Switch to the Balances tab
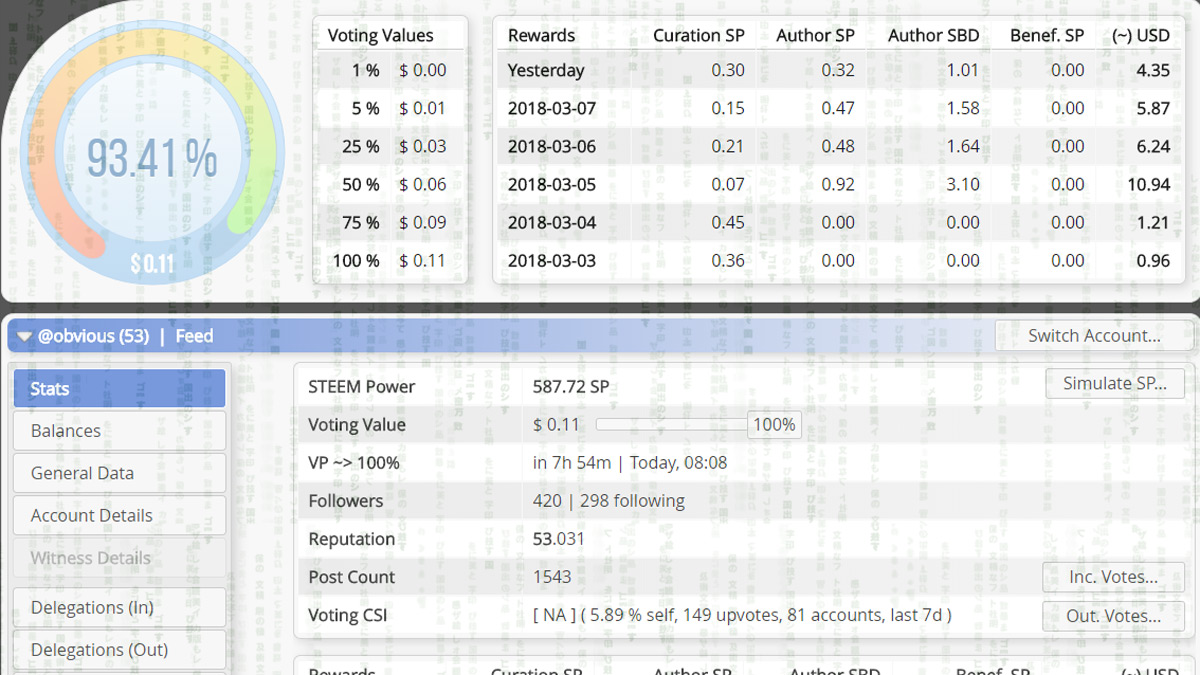1200x675 pixels. [x=119, y=431]
